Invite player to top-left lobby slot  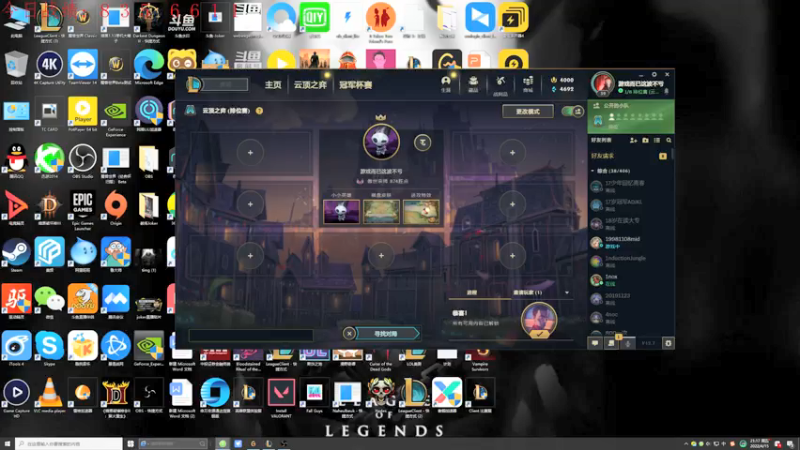click(x=250, y=153)
